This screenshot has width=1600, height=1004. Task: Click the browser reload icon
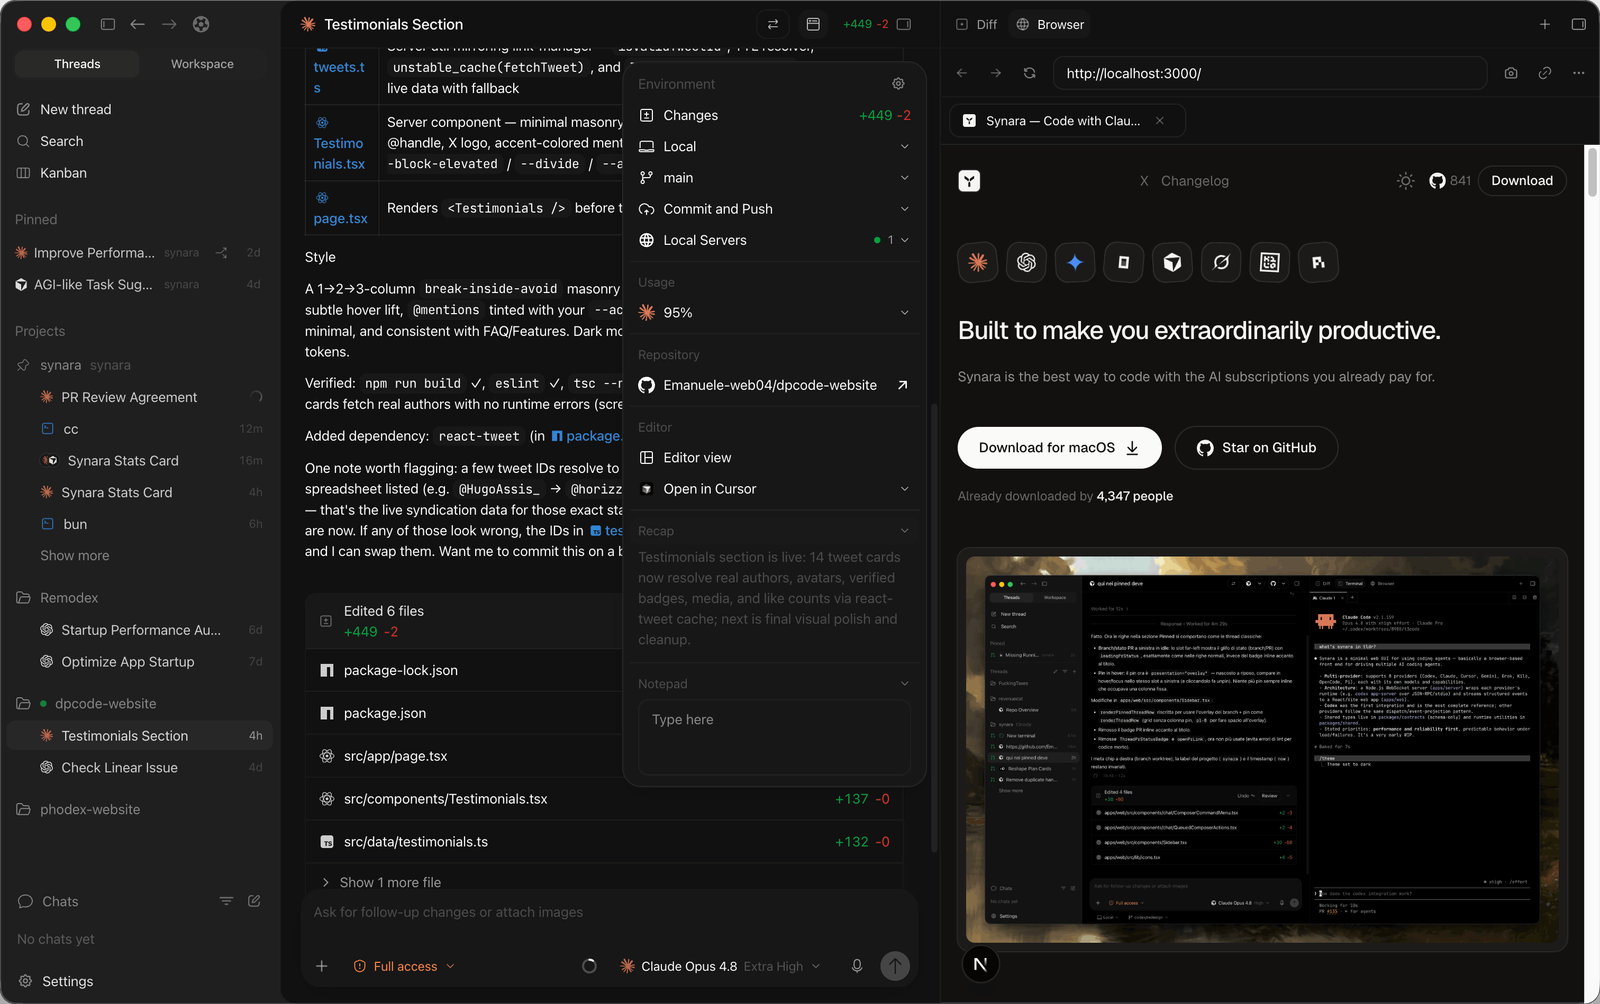1029,73
